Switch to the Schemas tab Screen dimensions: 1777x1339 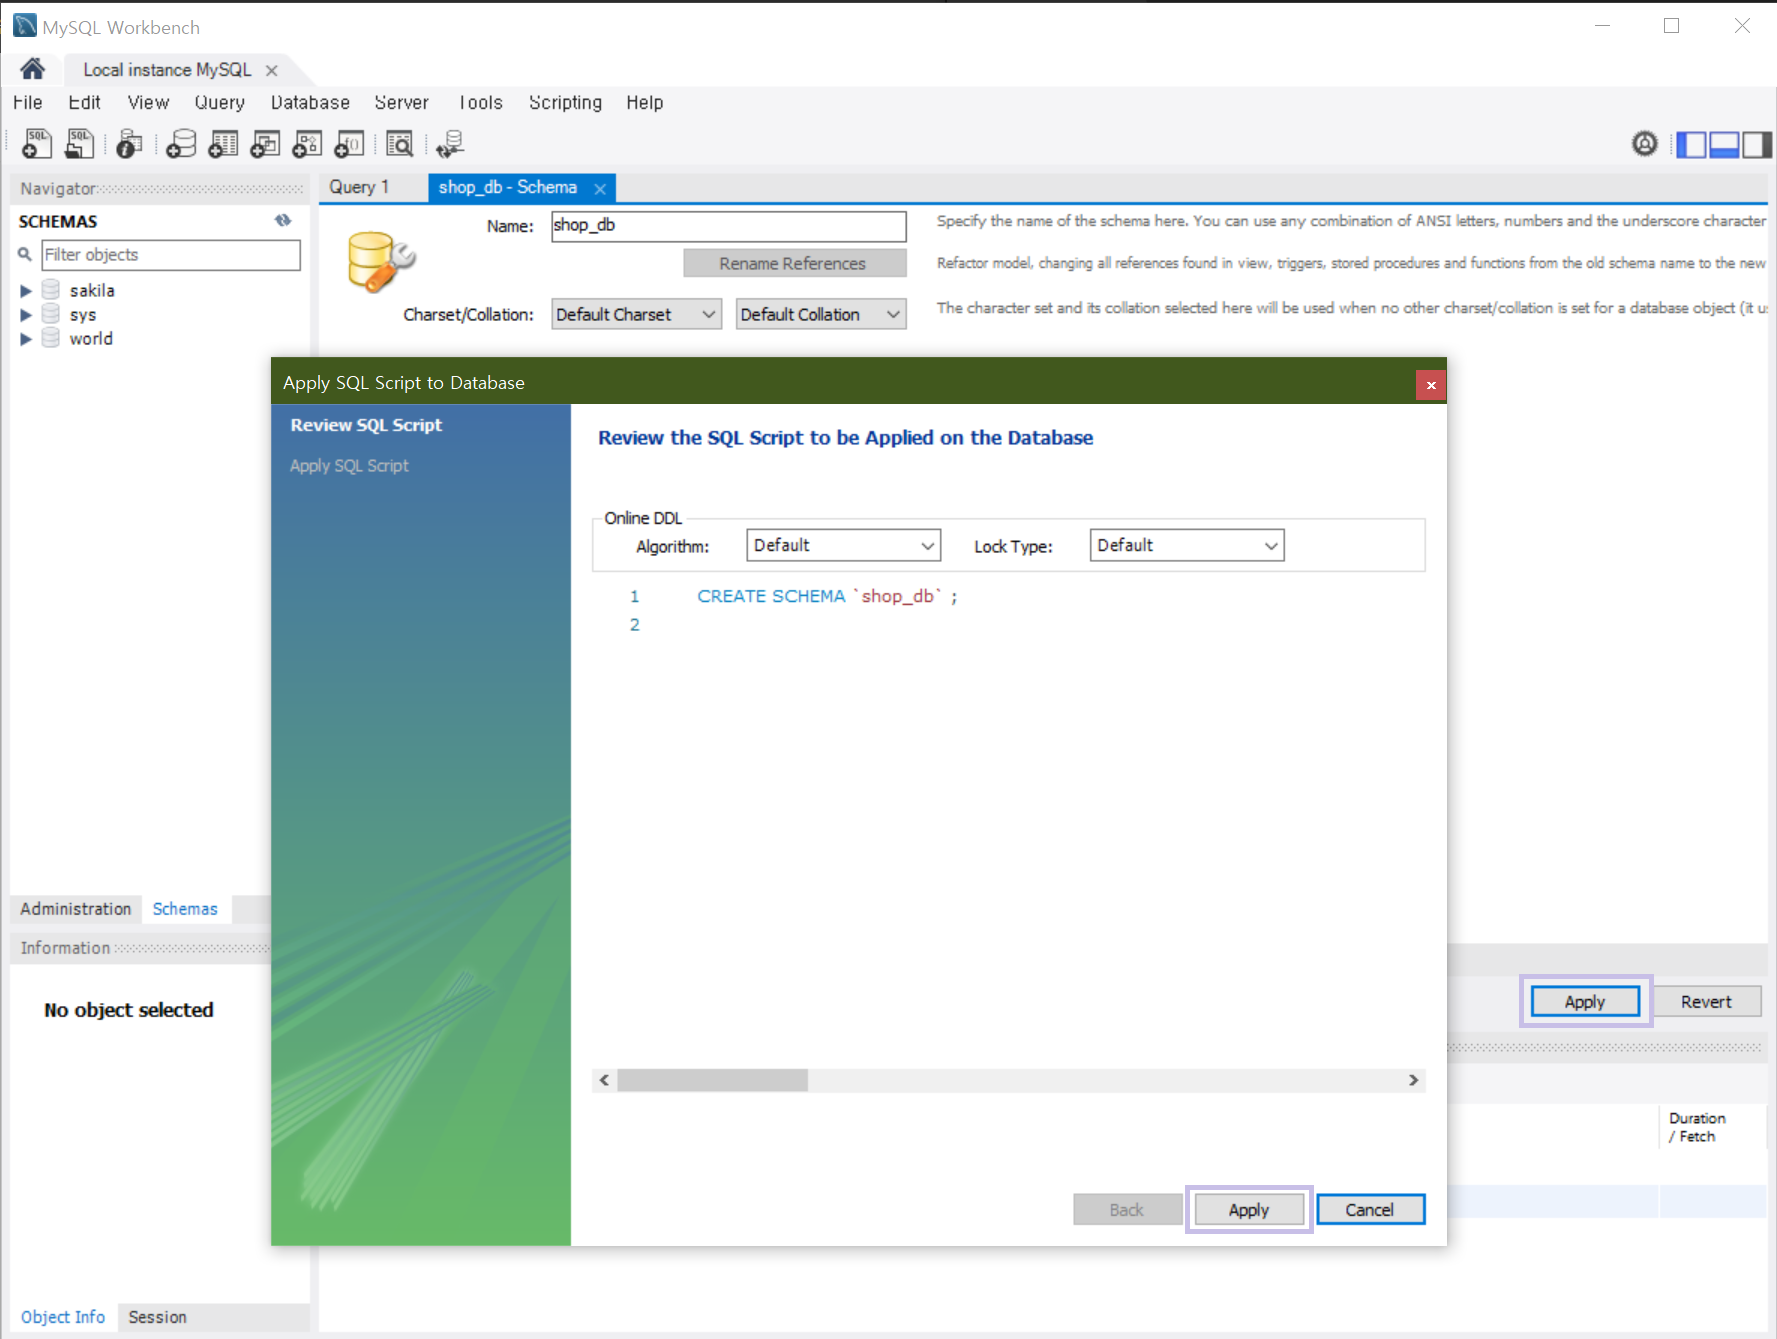pos(185,909)
